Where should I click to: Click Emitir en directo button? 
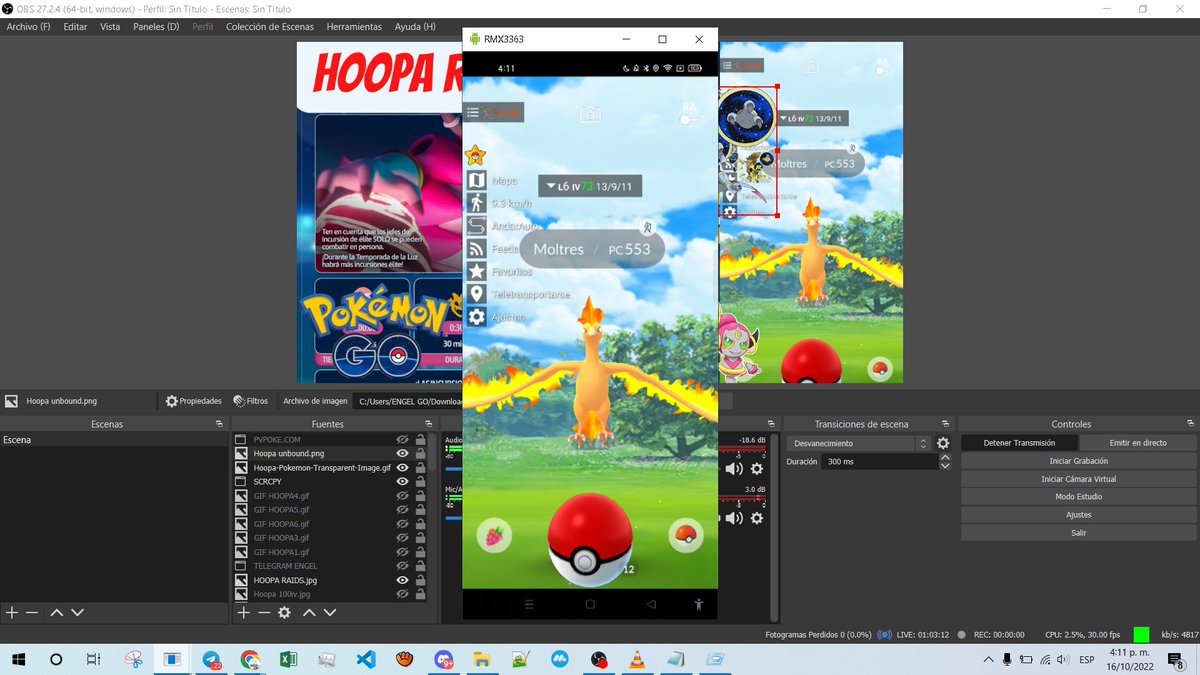click(1138, 443)
